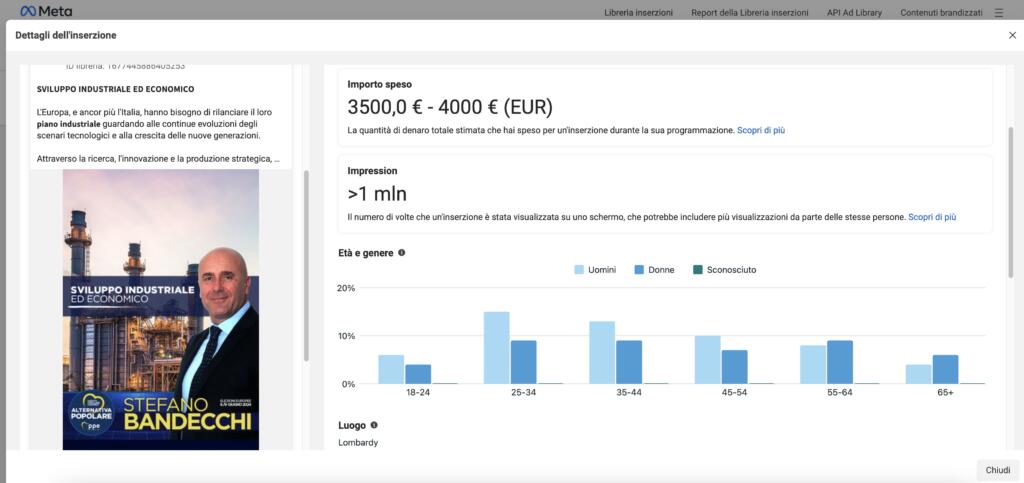Toggle Donne legend series

tap(654, 270)
